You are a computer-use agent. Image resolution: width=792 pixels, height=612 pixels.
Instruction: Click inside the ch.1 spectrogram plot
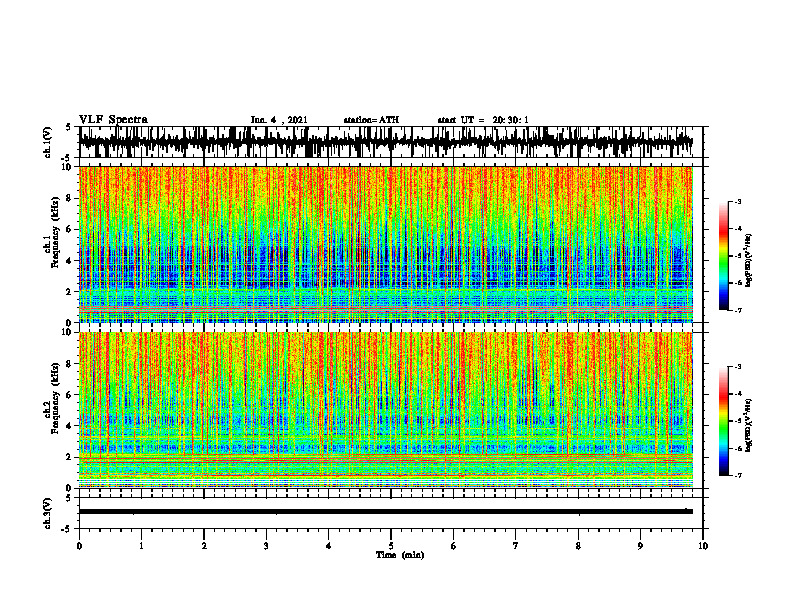(x=386, y=244)
